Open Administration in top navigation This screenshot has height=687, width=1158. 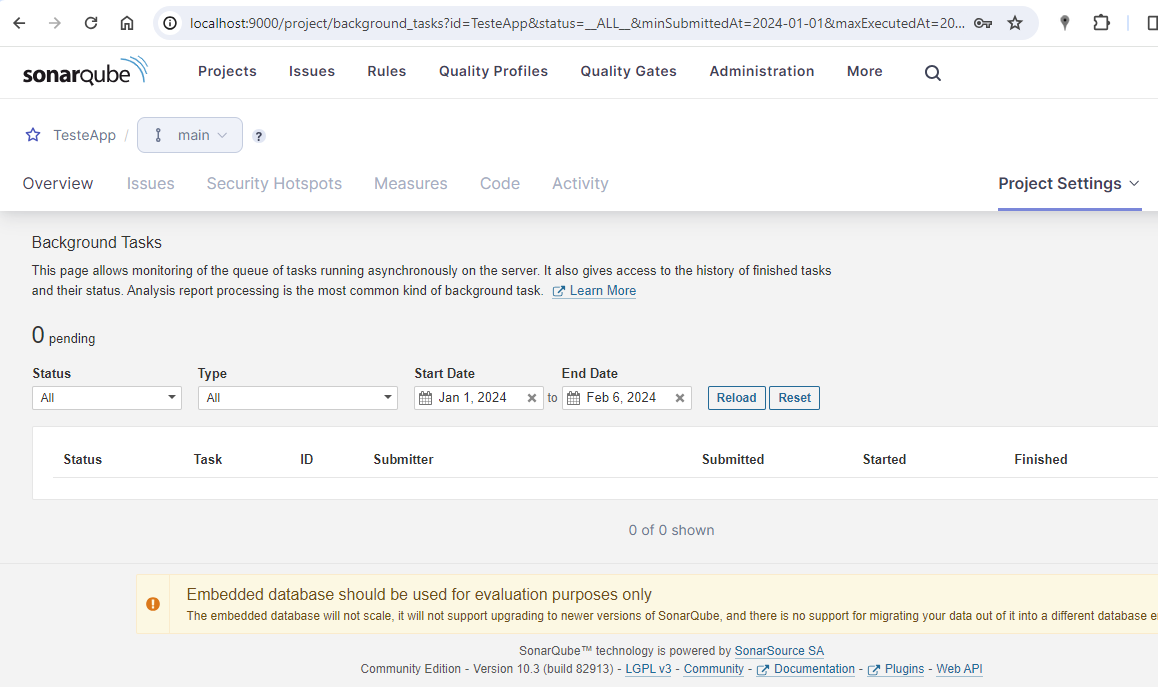pos(761,71)
